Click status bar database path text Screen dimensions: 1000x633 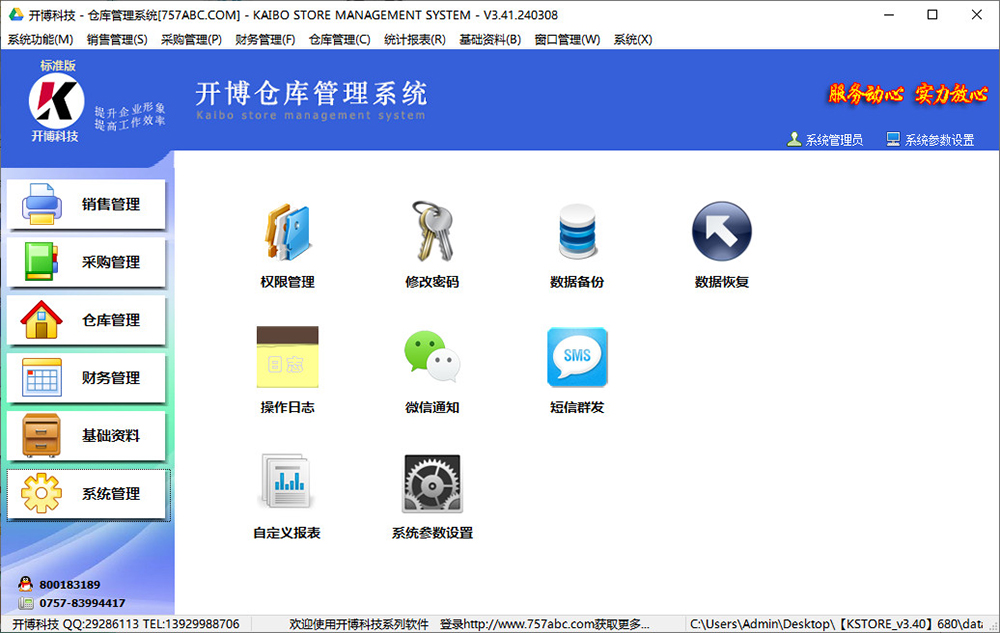point(836,624)
